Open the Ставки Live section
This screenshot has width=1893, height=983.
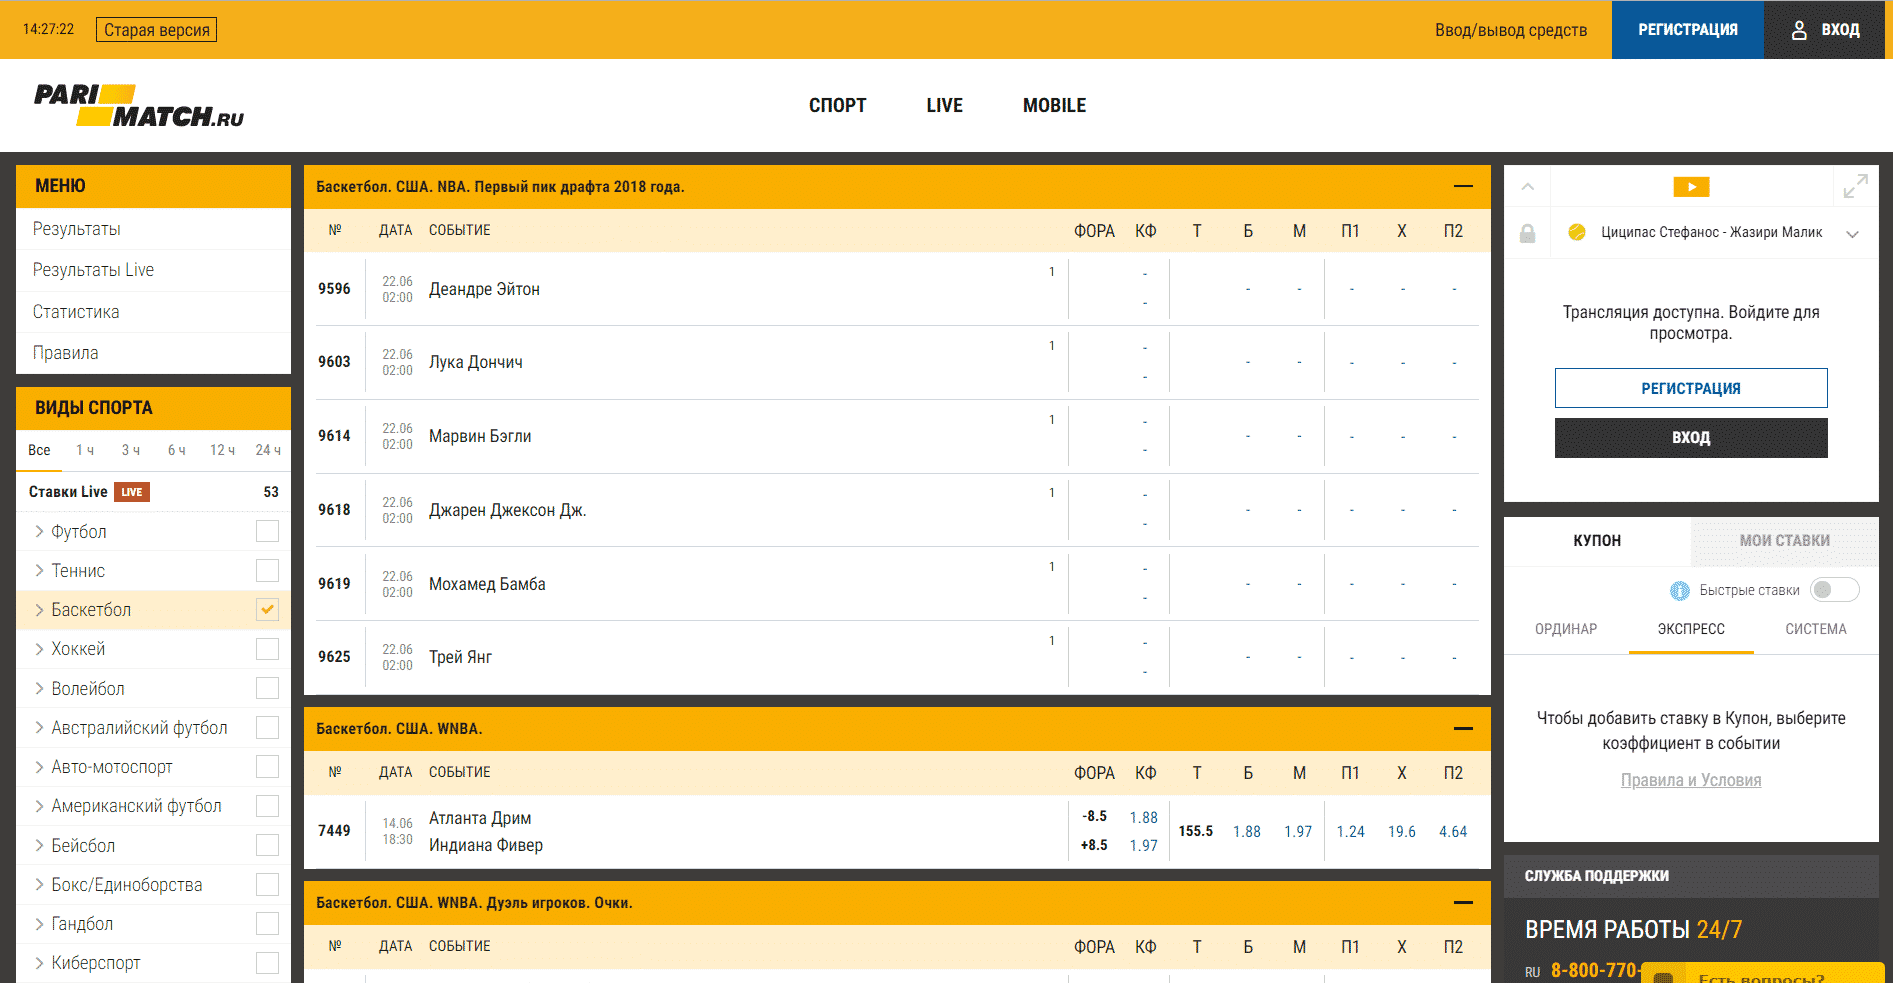[x=153, y=492]
